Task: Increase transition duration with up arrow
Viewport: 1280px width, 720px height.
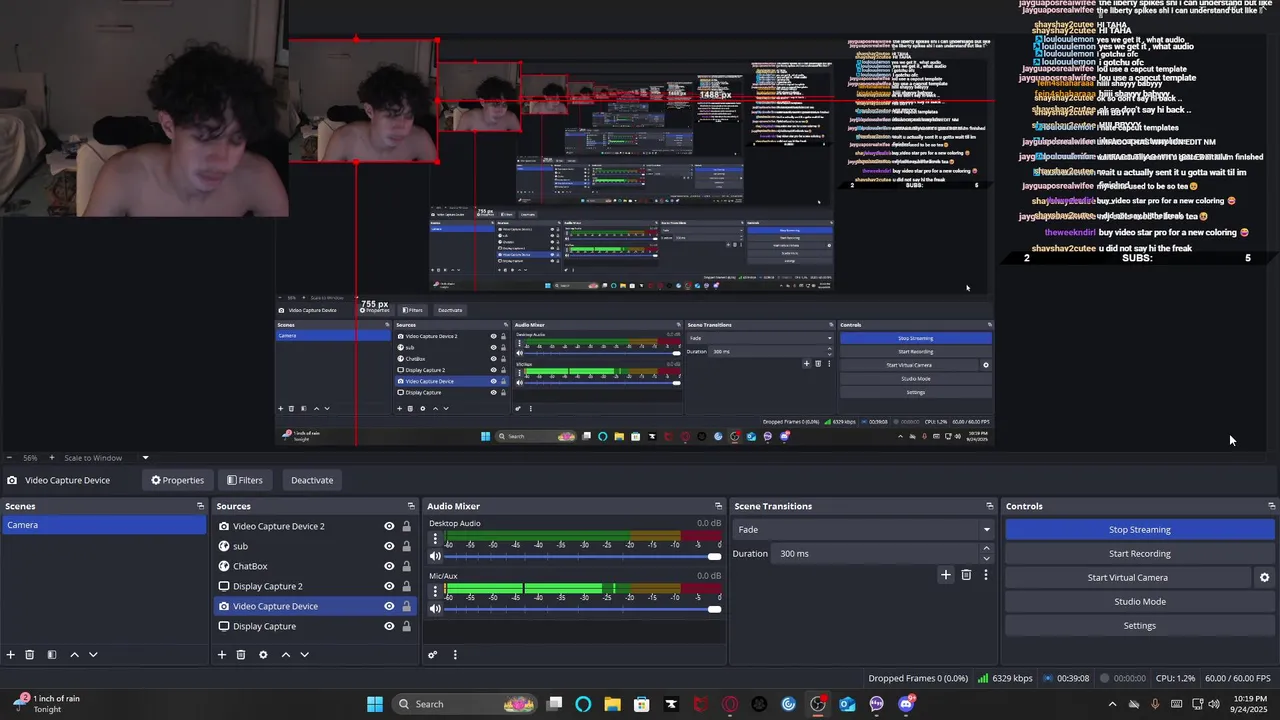Action: coord(986,548)
